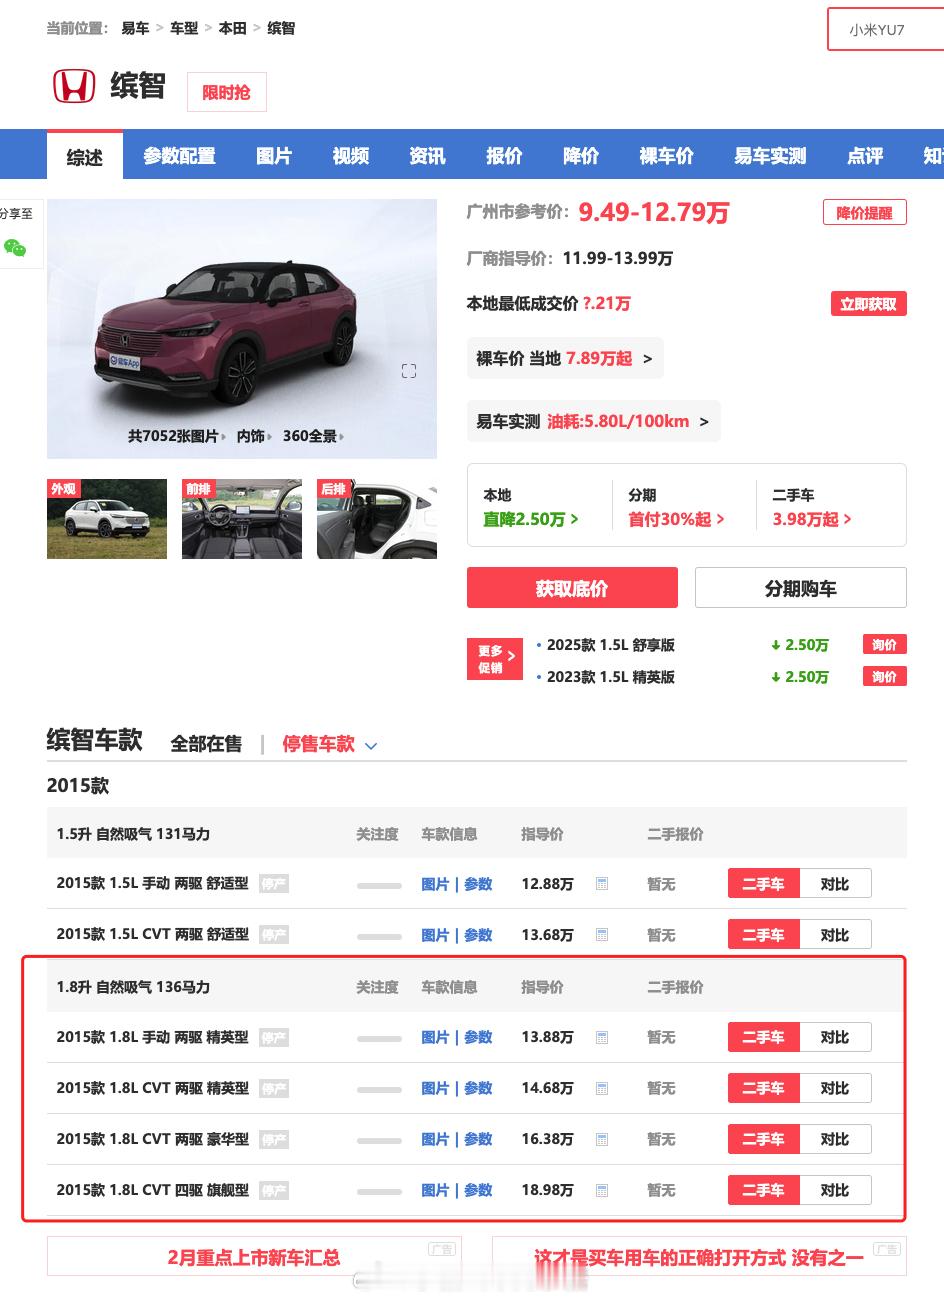Screen dimensions: 944x1300
Task: Click 立即获取 button
Action: (x=868, y=304)
